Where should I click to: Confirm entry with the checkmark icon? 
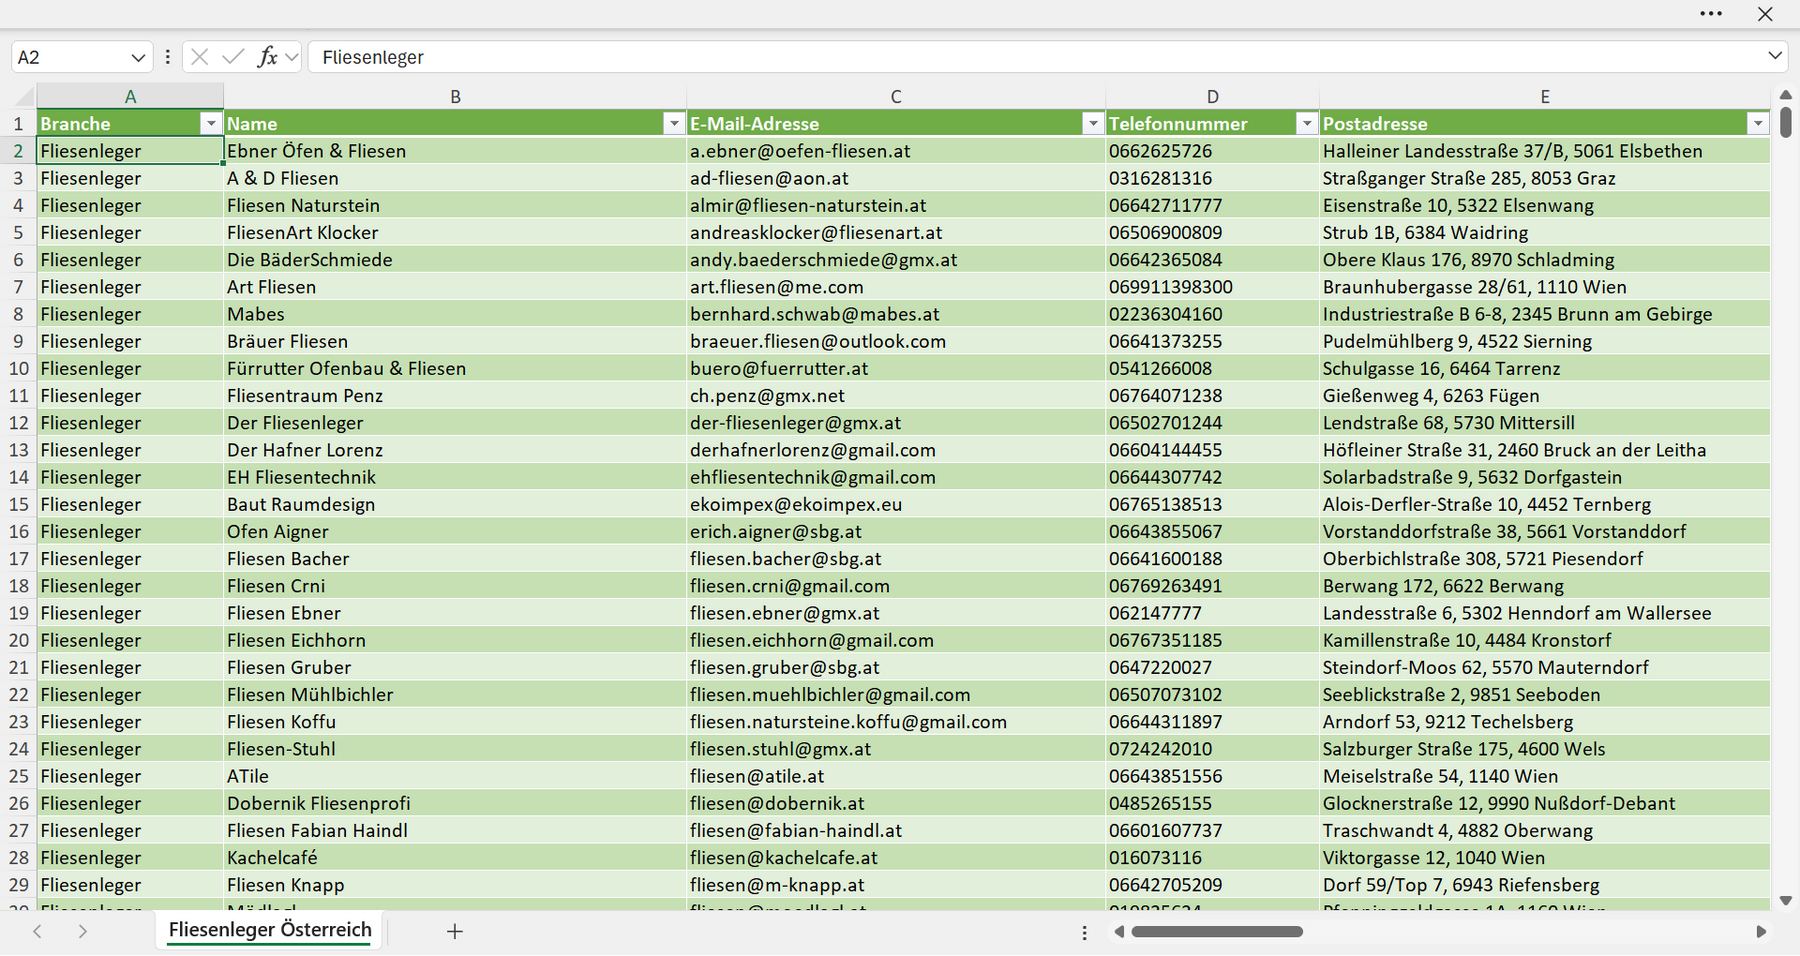[x=233, y=57]
